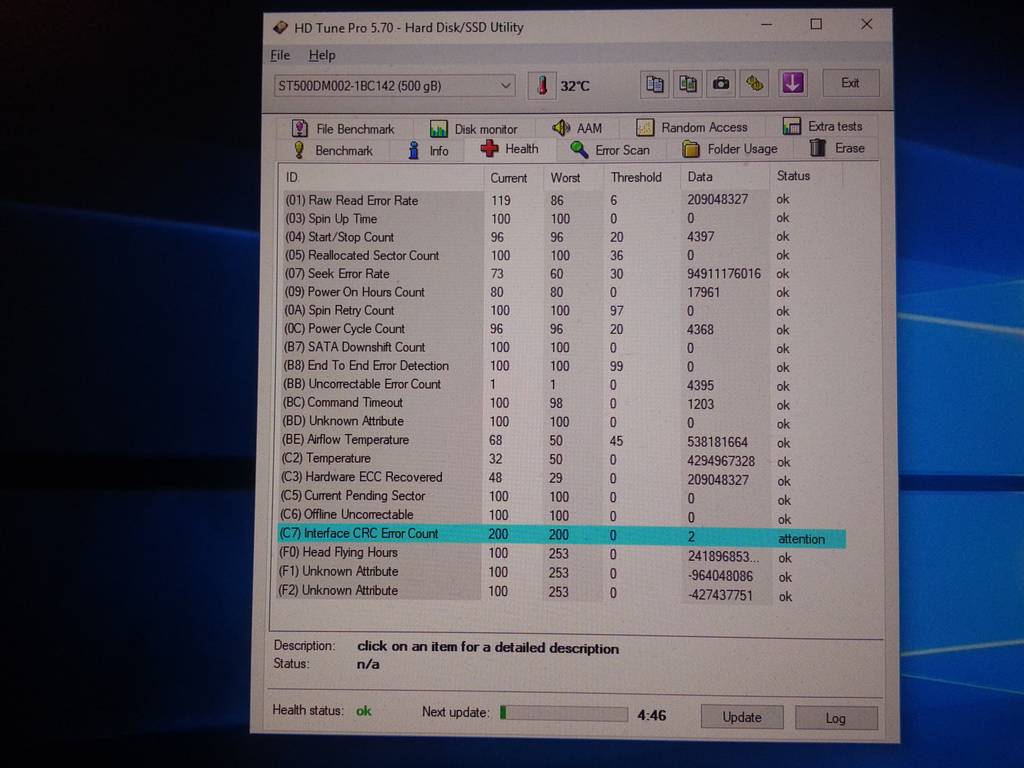Click the attention status cell

[x=801, y=539]
